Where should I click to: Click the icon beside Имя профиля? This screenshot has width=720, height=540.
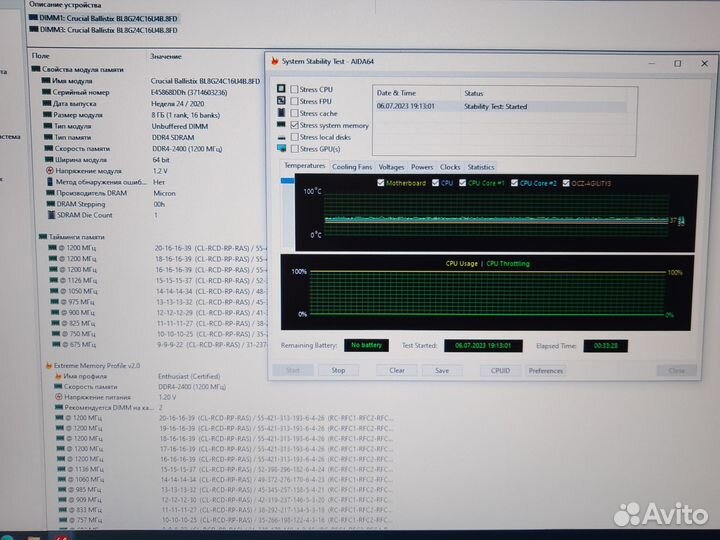58,376
